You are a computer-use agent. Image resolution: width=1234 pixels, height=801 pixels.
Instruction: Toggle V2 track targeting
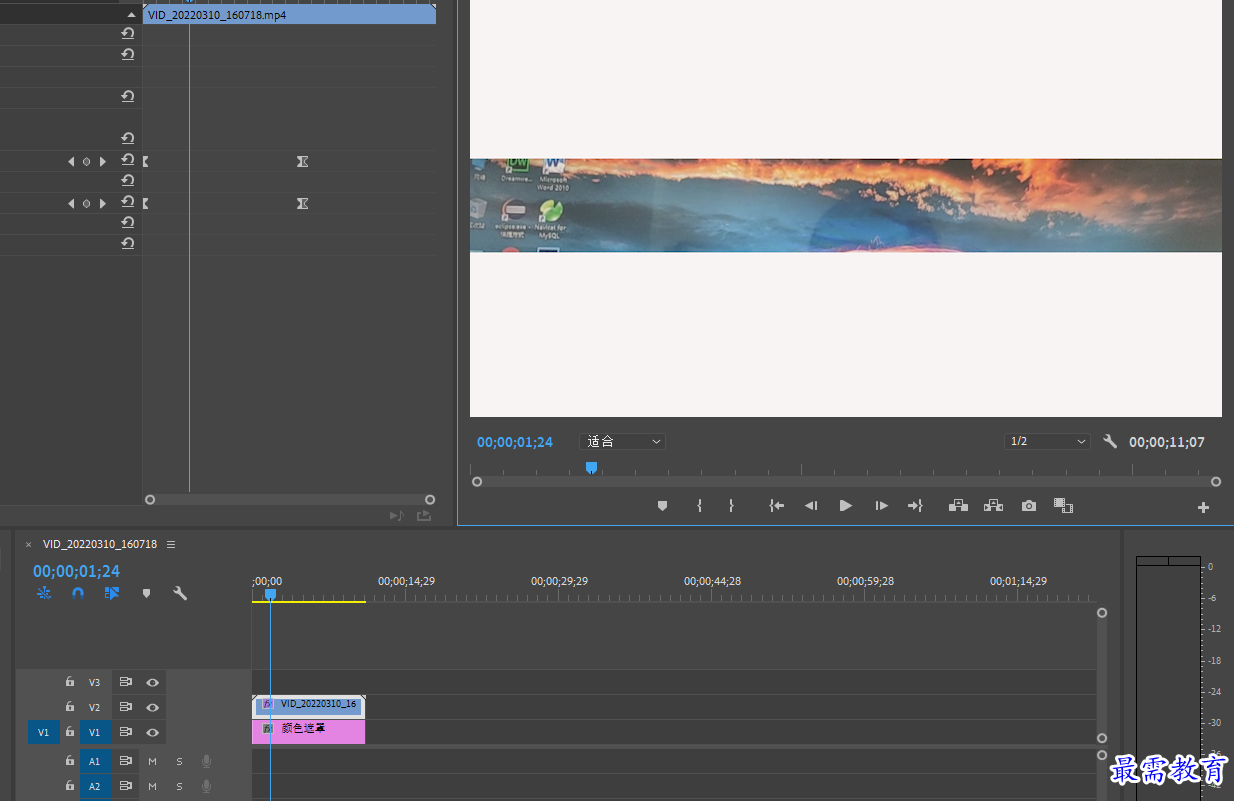tap(95, 707)
